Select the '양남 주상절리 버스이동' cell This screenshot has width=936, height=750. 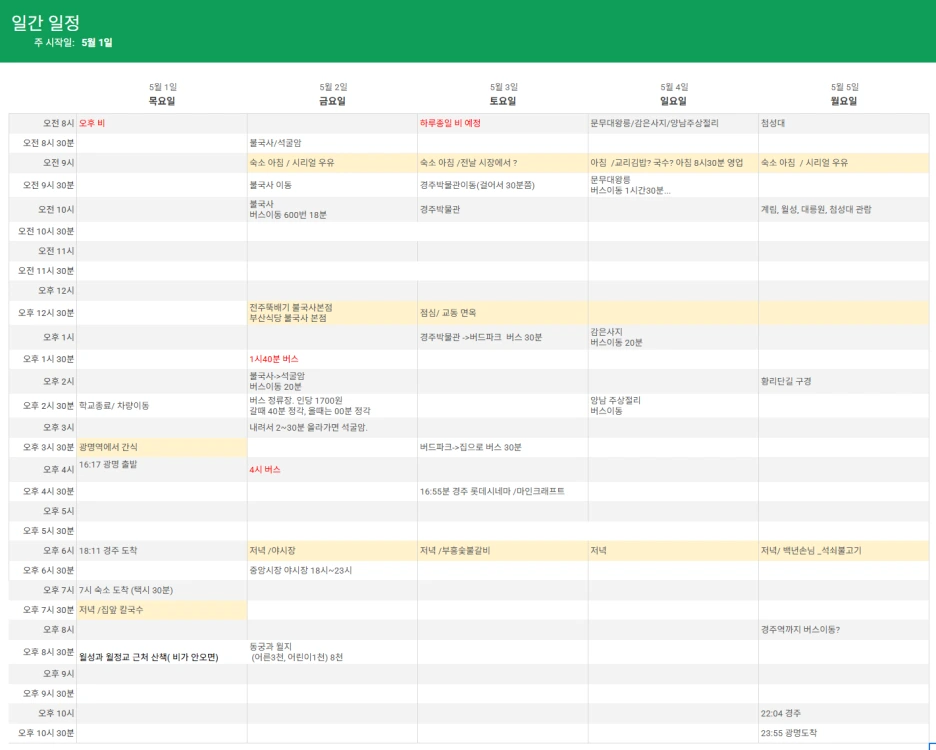(673, 405)
